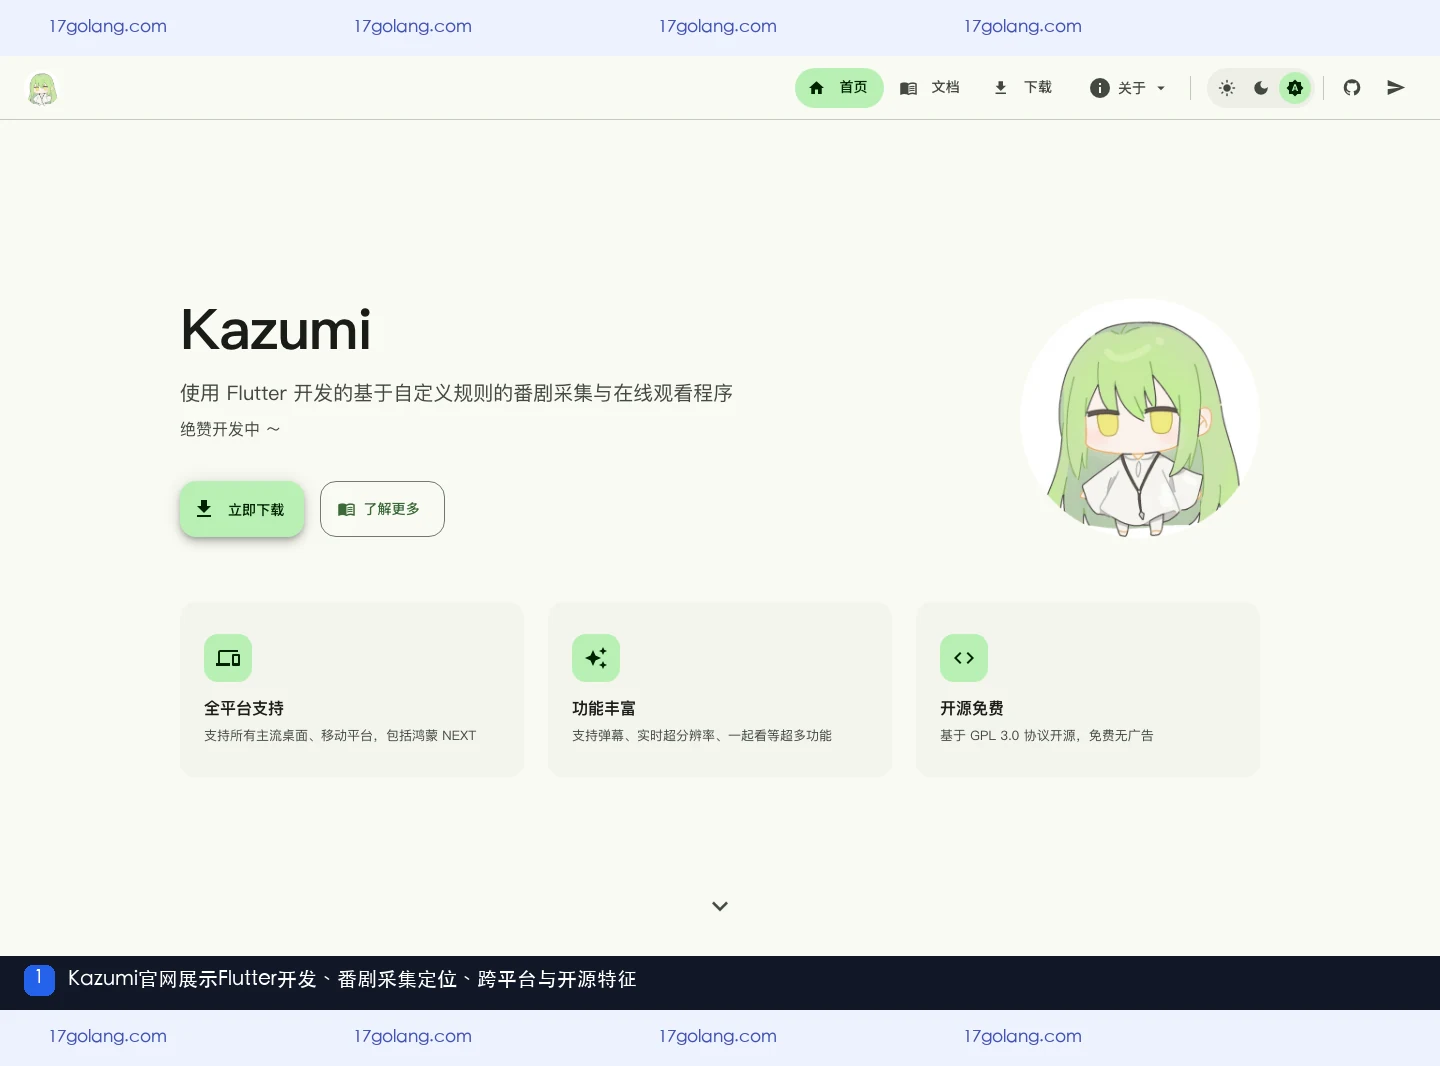Select the 全平台支持 card heading
The width and height of the screenshot is (1440, 1066).
pos(244,708)
